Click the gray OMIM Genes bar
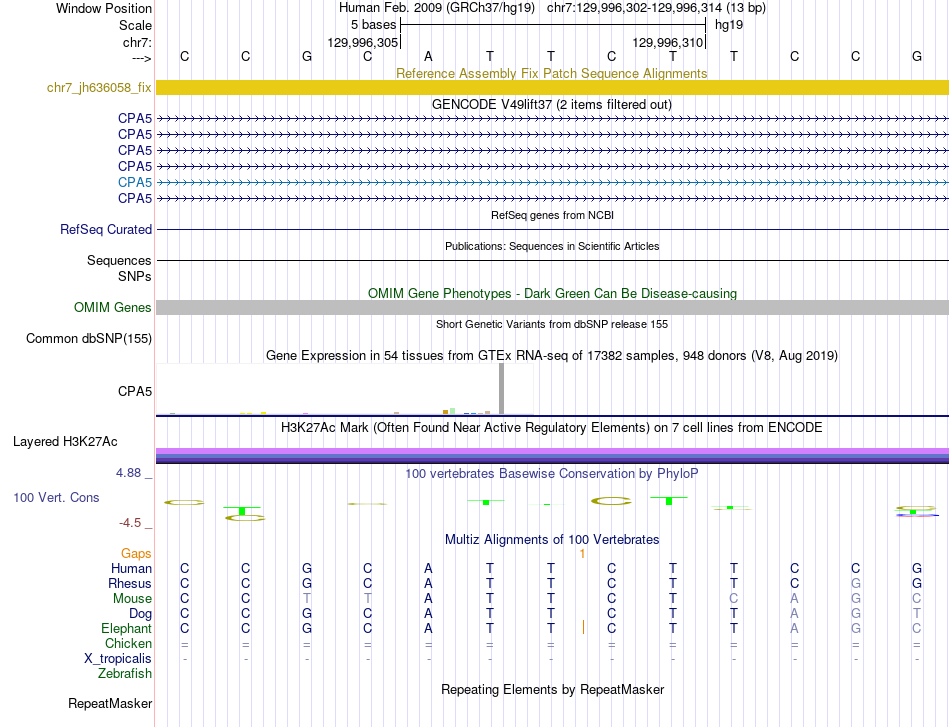 pos(553,307)
